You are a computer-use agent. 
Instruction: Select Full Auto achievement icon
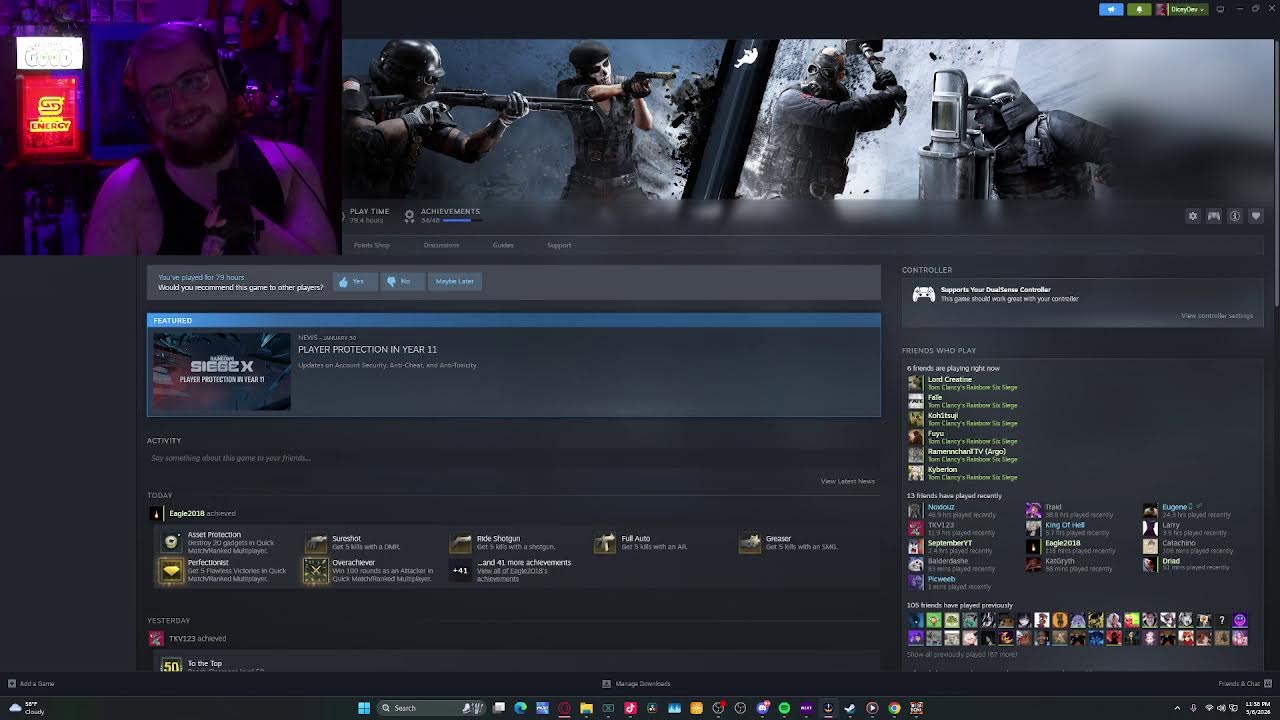[605, 542]
